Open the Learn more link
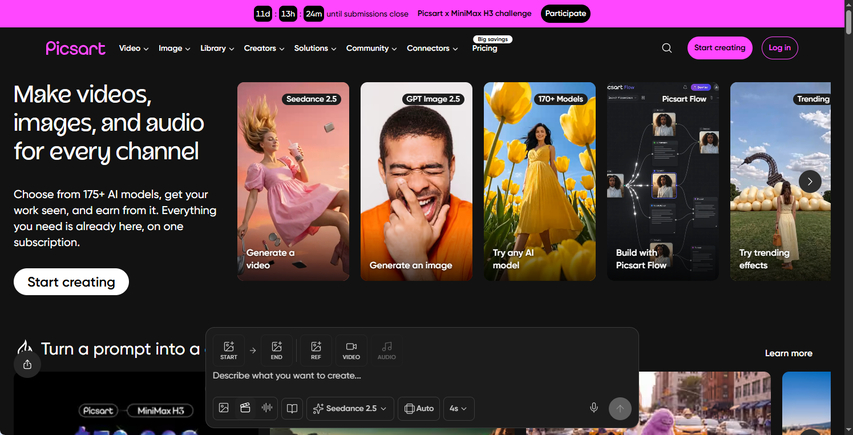853x435 pixels. pyautogui.click(x=788, y=353)
